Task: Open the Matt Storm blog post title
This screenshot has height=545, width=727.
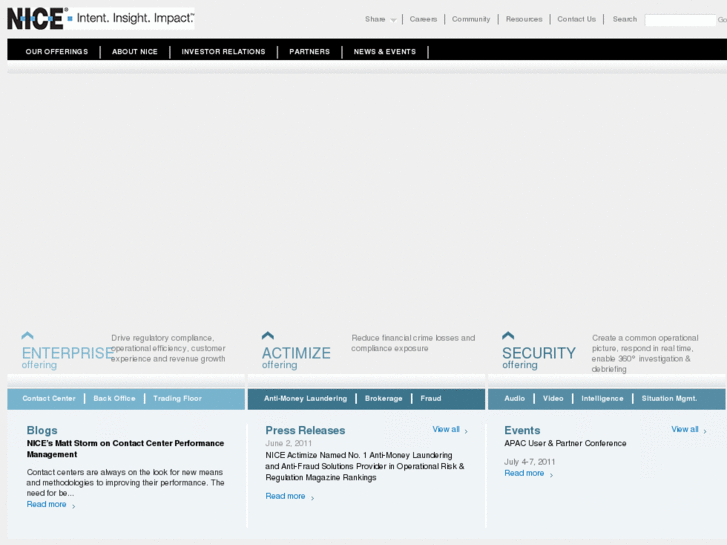Action: pos(125,449)
